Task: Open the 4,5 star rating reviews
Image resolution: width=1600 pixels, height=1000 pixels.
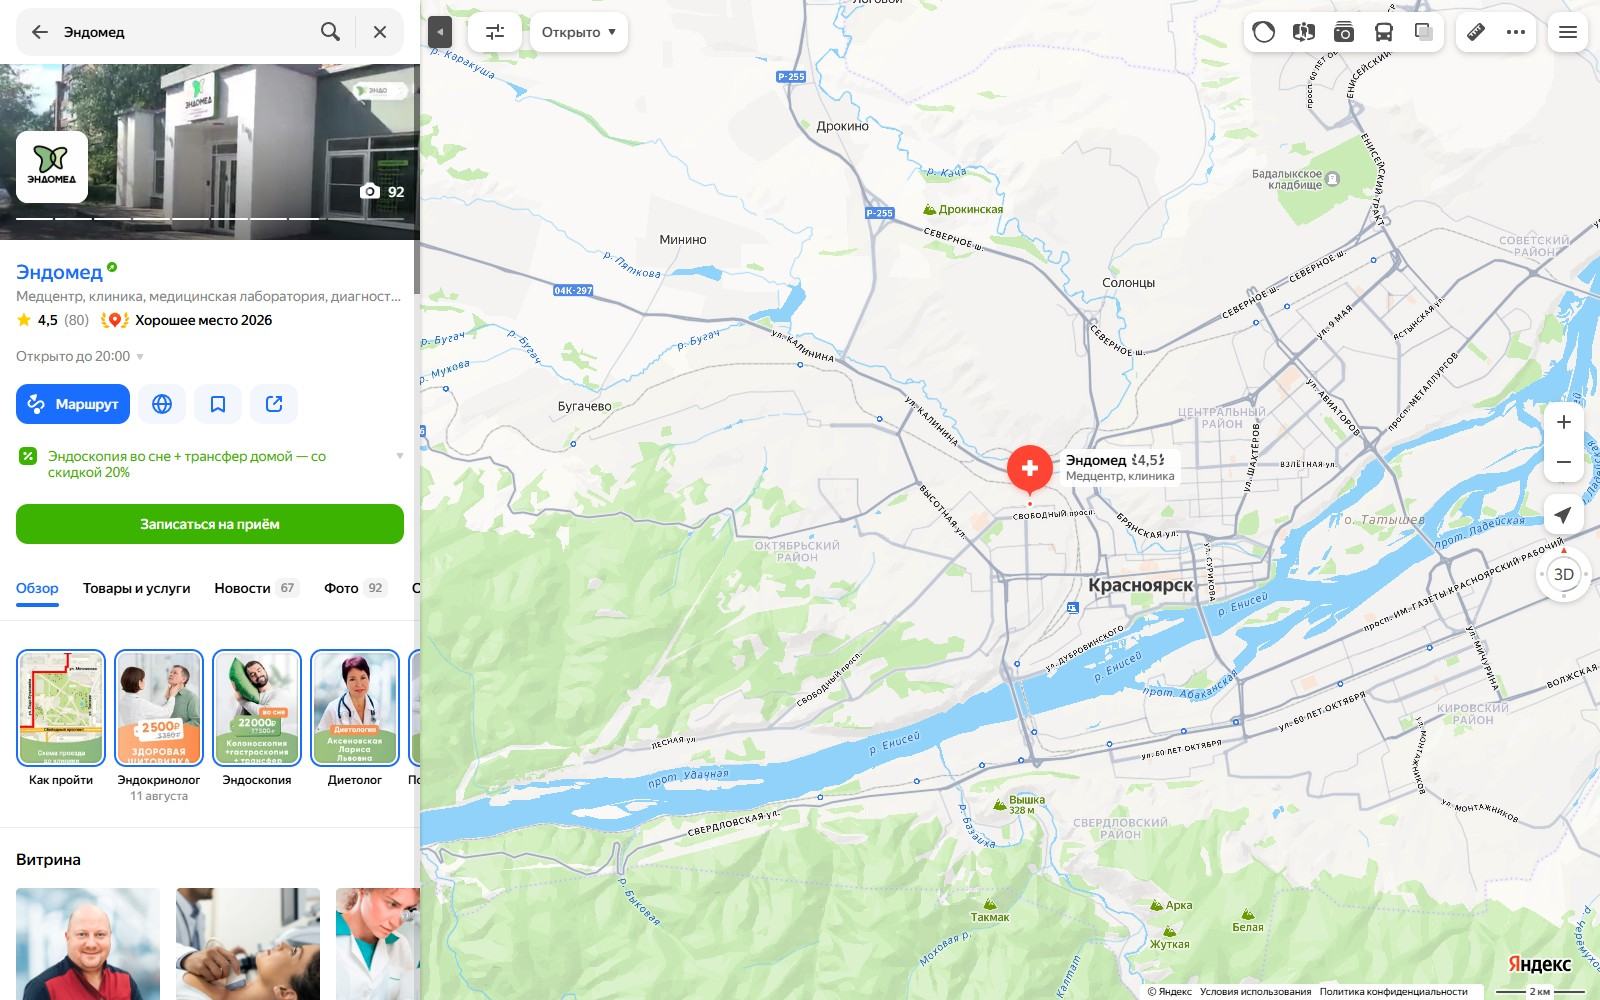Action: pos(52,320)
